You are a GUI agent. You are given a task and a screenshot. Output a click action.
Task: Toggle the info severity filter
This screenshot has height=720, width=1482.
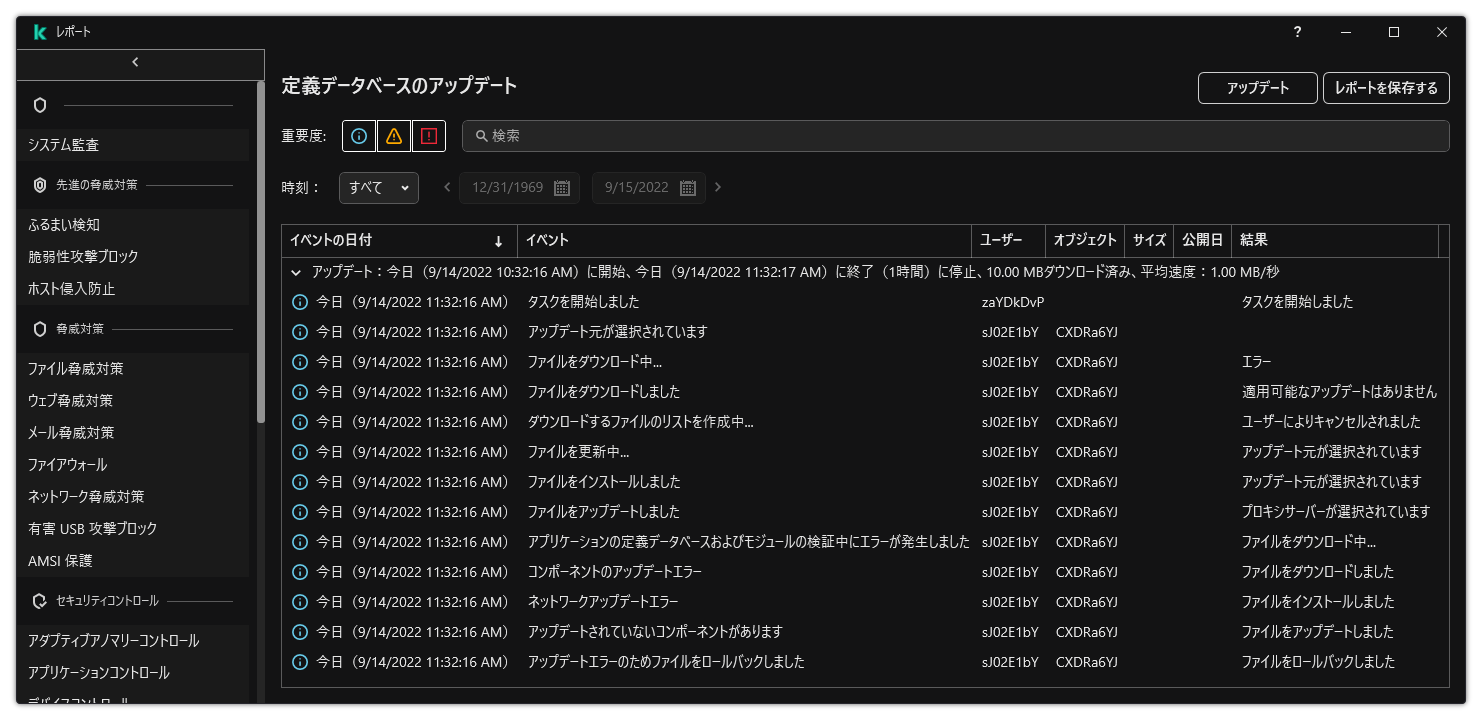(358, 135)
